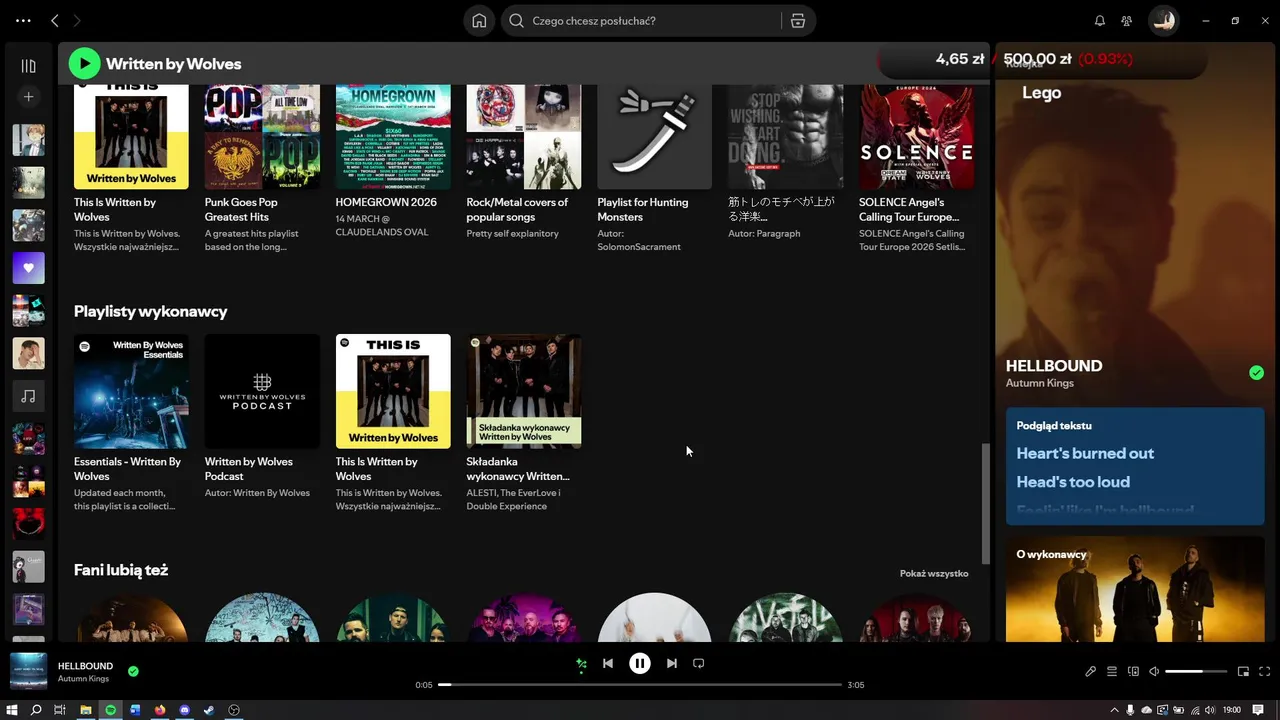Open friend activity icon

[1127, 20]
